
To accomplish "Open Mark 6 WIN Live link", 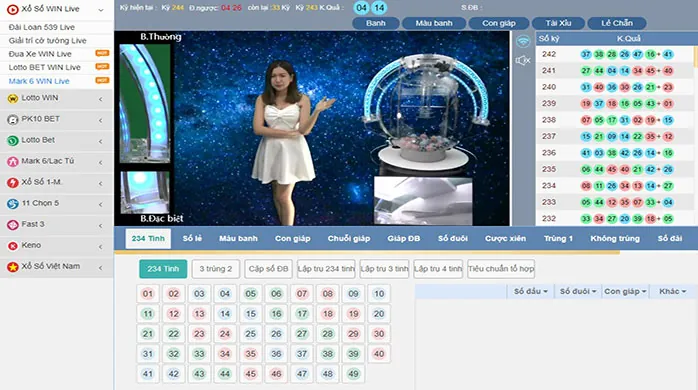I will coord(39,81).
